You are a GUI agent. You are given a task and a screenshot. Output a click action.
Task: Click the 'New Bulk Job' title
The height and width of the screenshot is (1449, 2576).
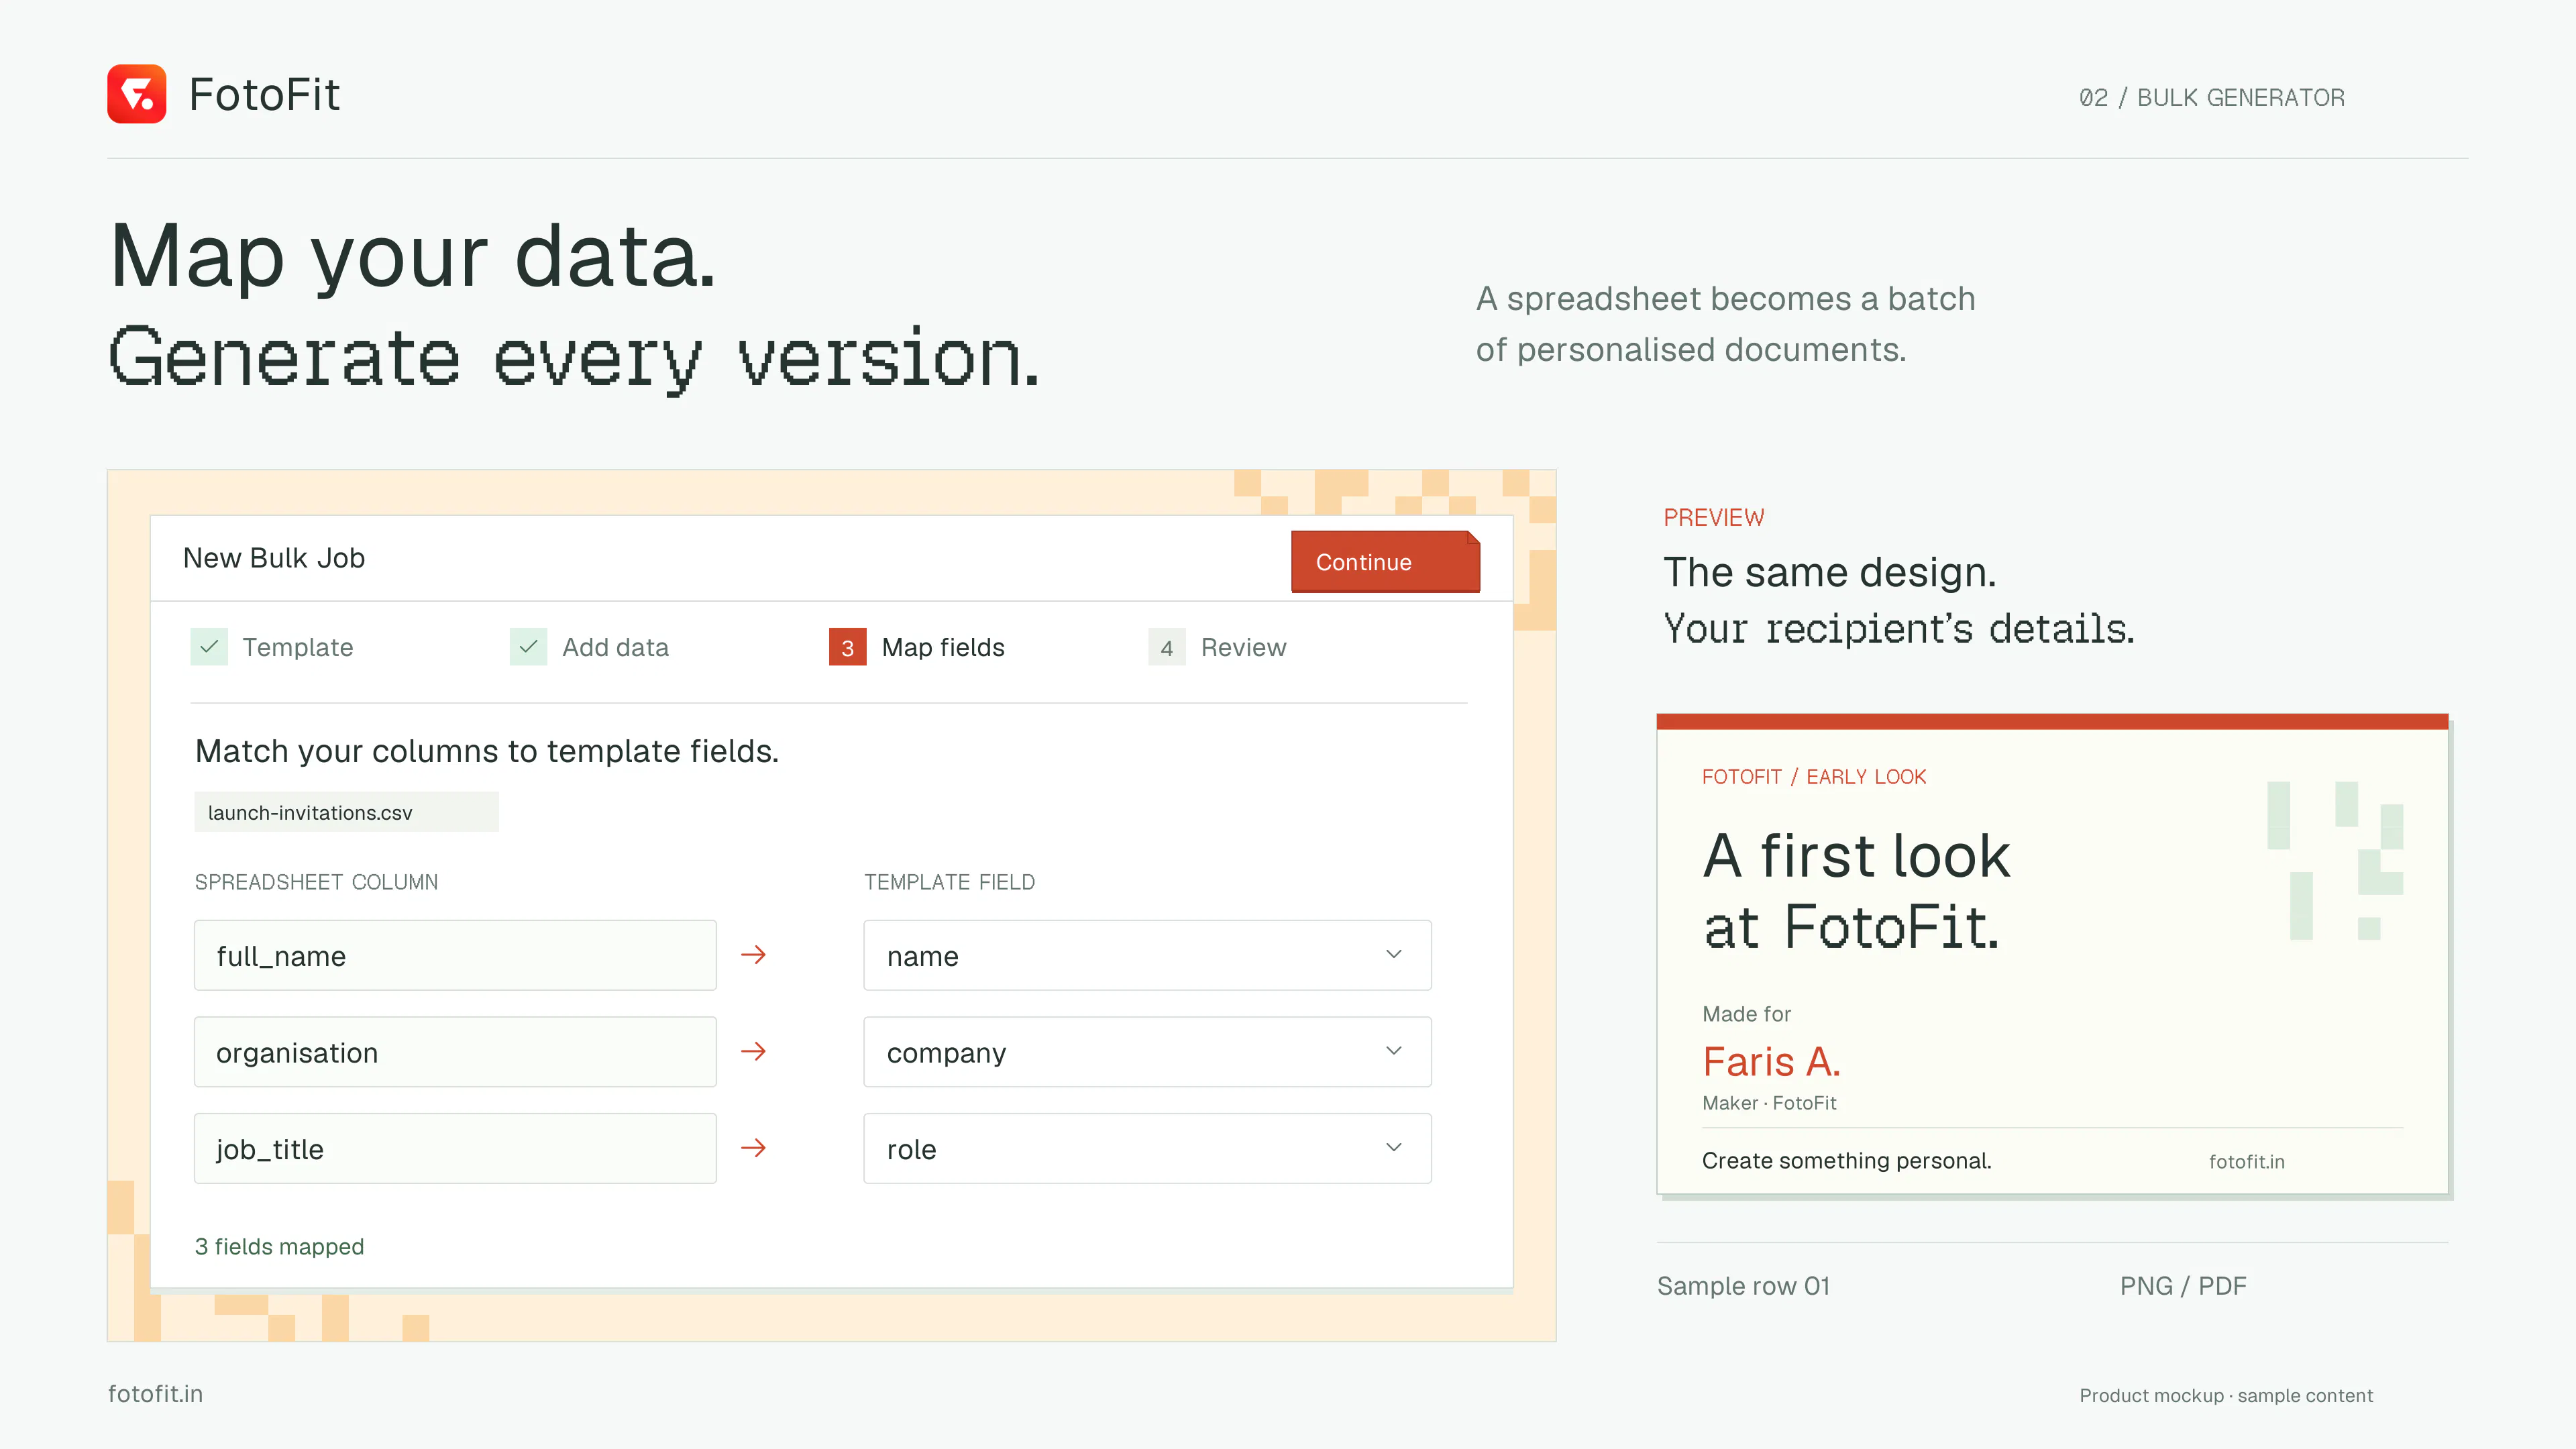274,558
